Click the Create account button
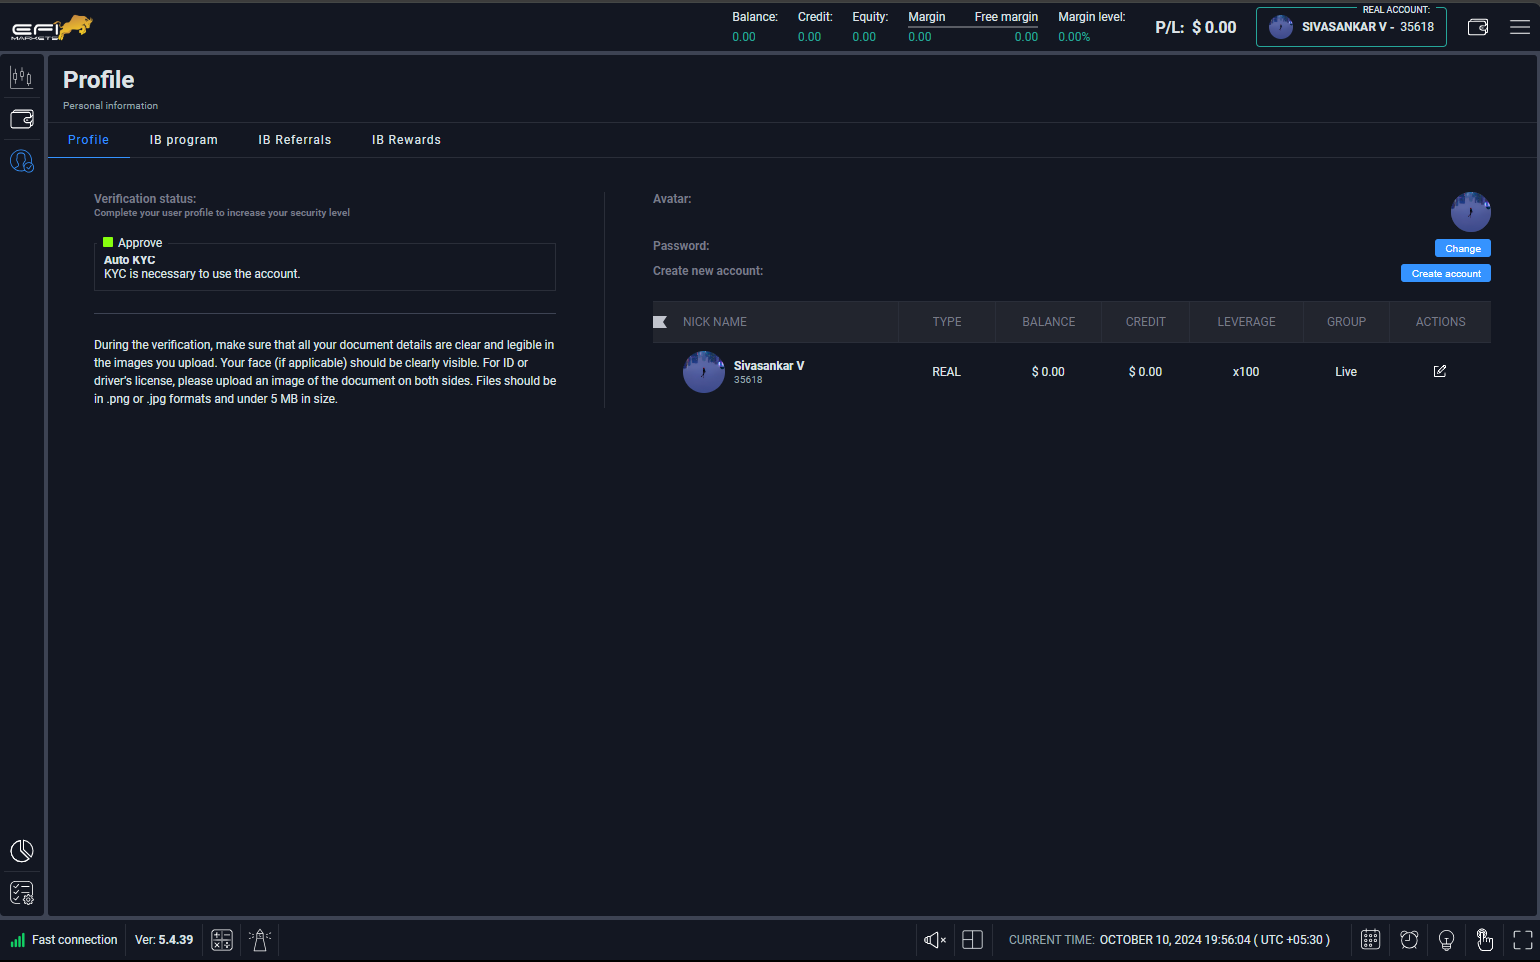The height and width of the screenshot is (962, 1540). [1446, 273]
